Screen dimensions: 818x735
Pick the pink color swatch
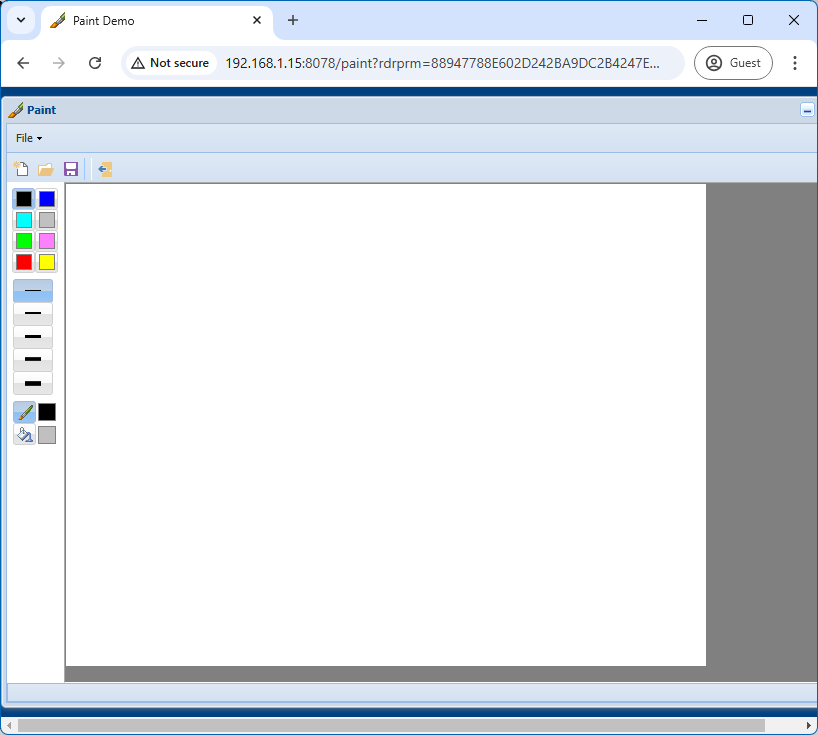pos(47,241)
